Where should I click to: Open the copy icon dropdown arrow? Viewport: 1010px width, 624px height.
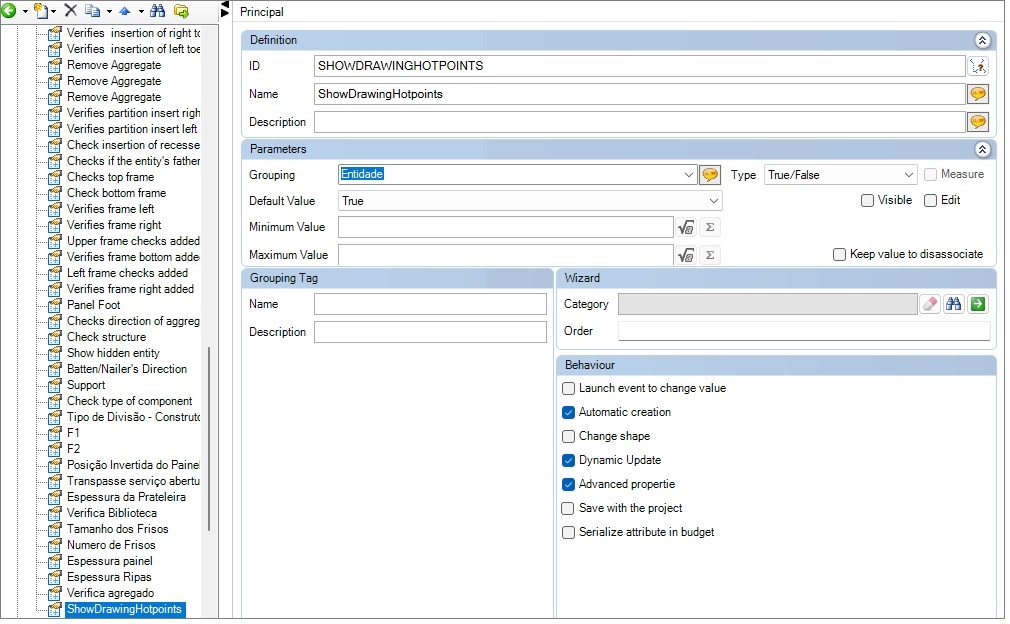[x=109, y=11]
